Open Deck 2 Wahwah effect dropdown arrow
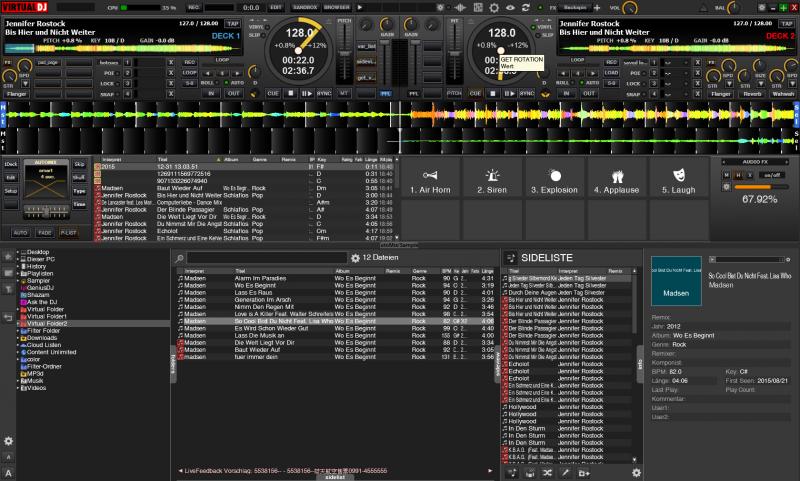The height and width of the screenshot is (481, 800). (x=791, y=83)
